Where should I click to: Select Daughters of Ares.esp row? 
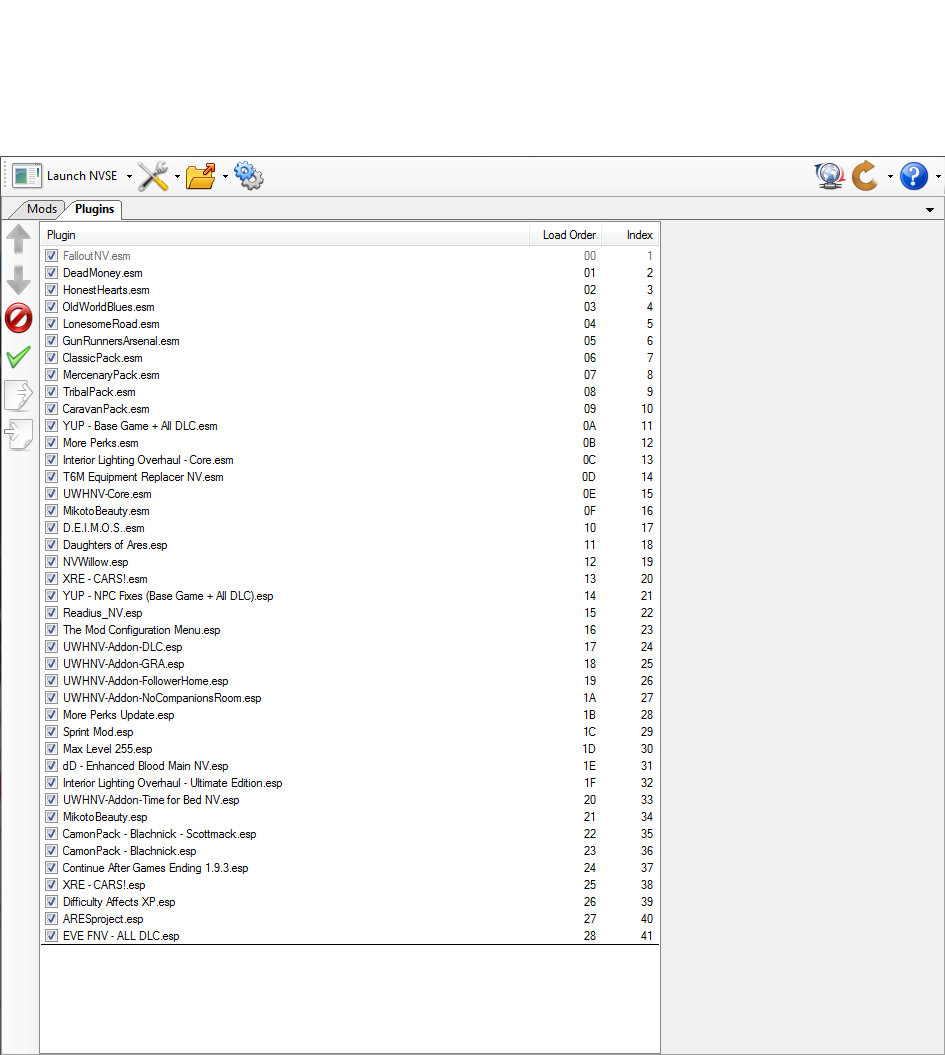point(350,544)
